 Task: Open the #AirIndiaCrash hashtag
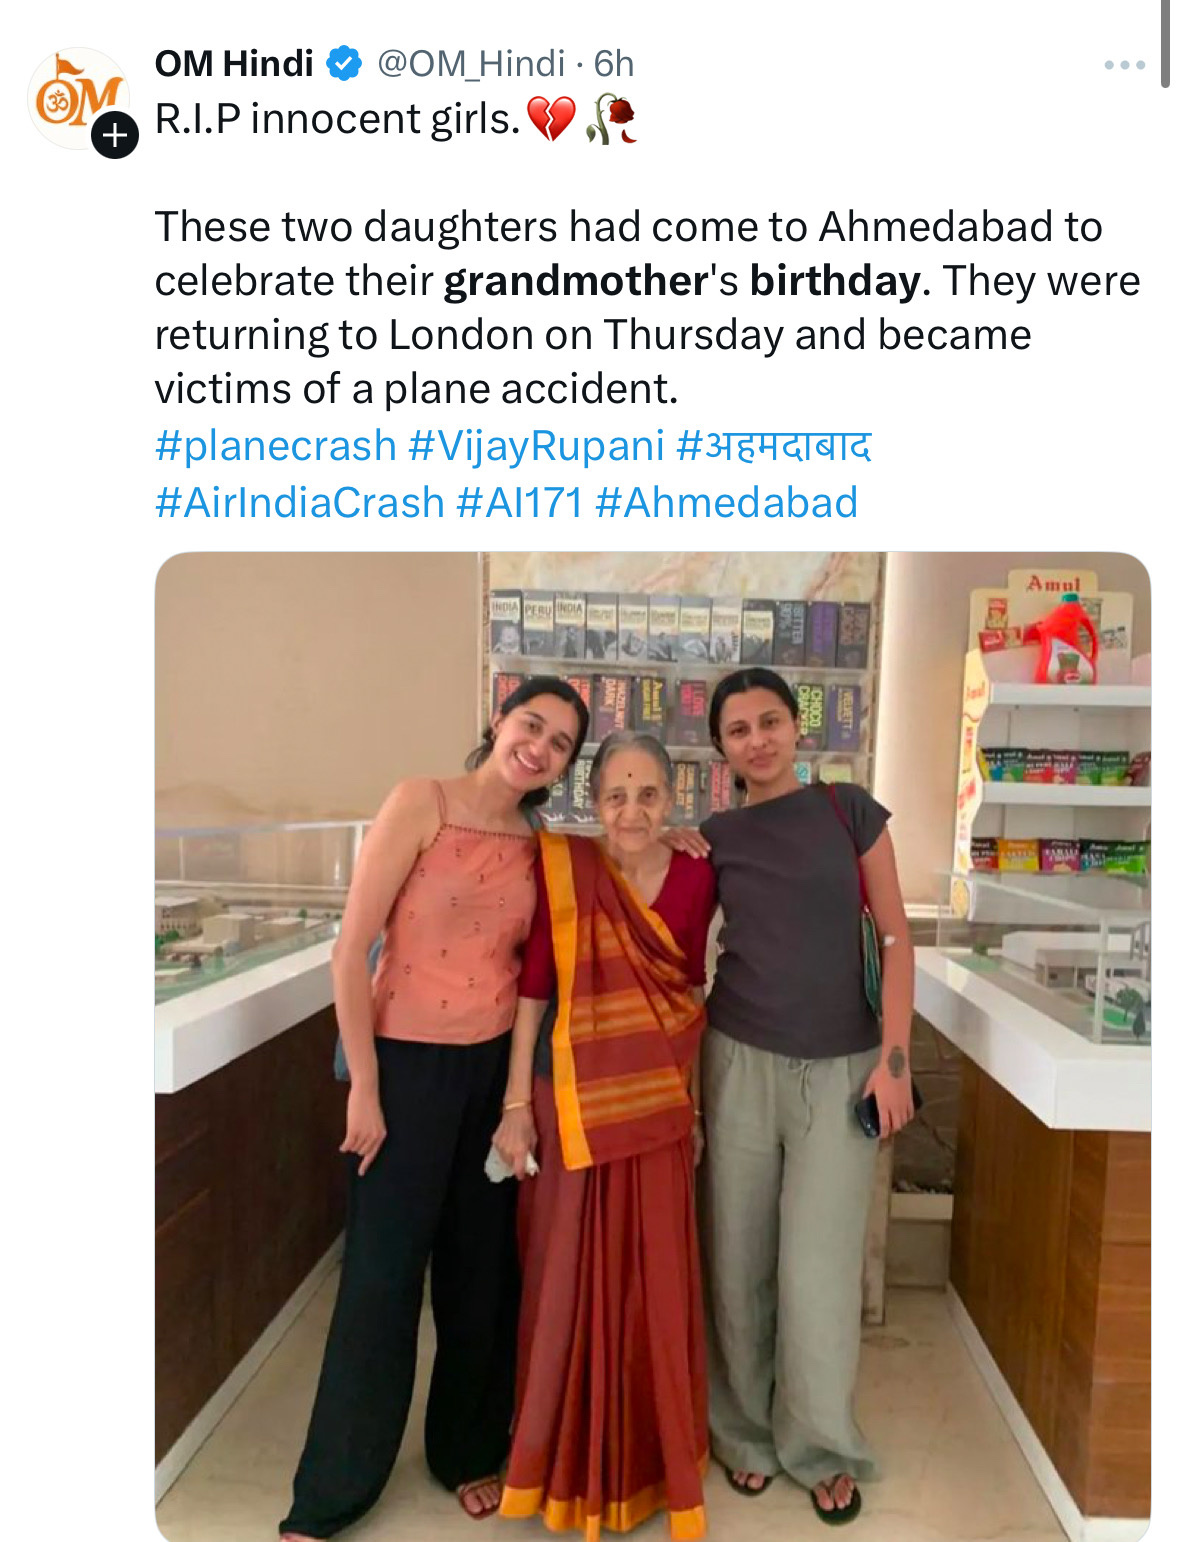coord(300,502)
